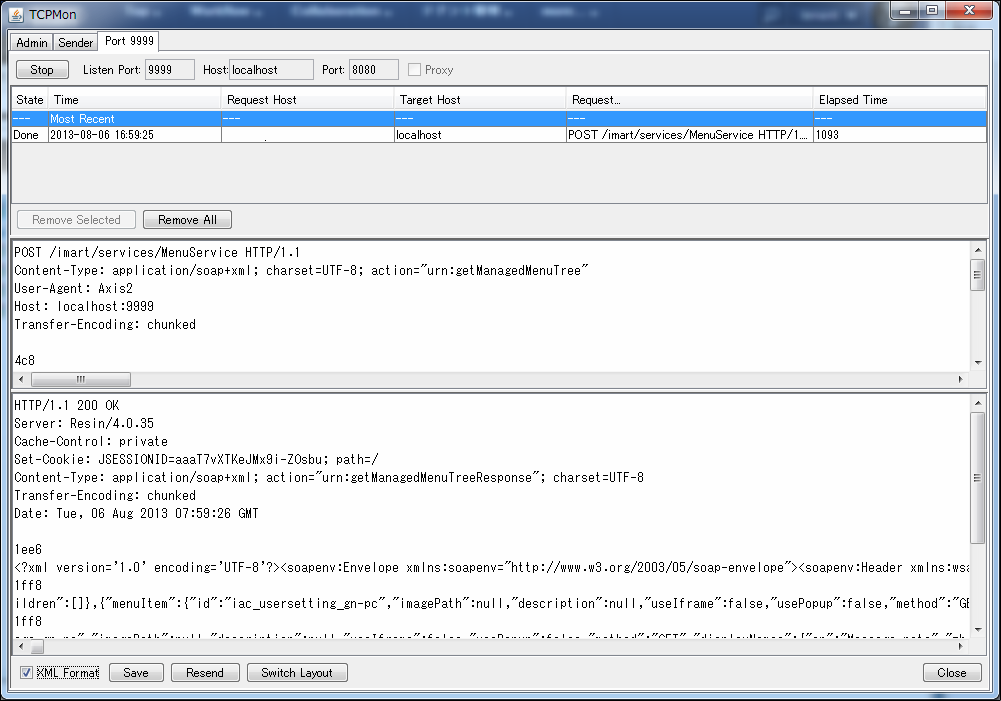Click the POST /imart/services/MenuService request cell
Image resolution: width=1001 pixels, height=701 pixels.
click(690, 135)
